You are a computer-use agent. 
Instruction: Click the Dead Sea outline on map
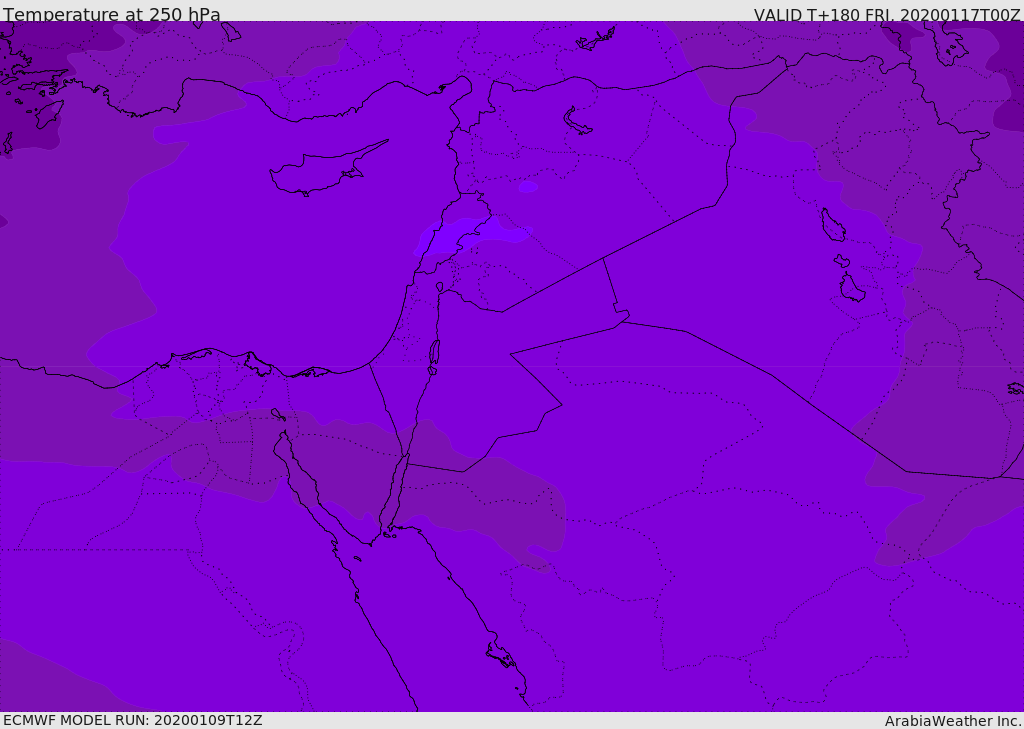click(x=434, y=353)
